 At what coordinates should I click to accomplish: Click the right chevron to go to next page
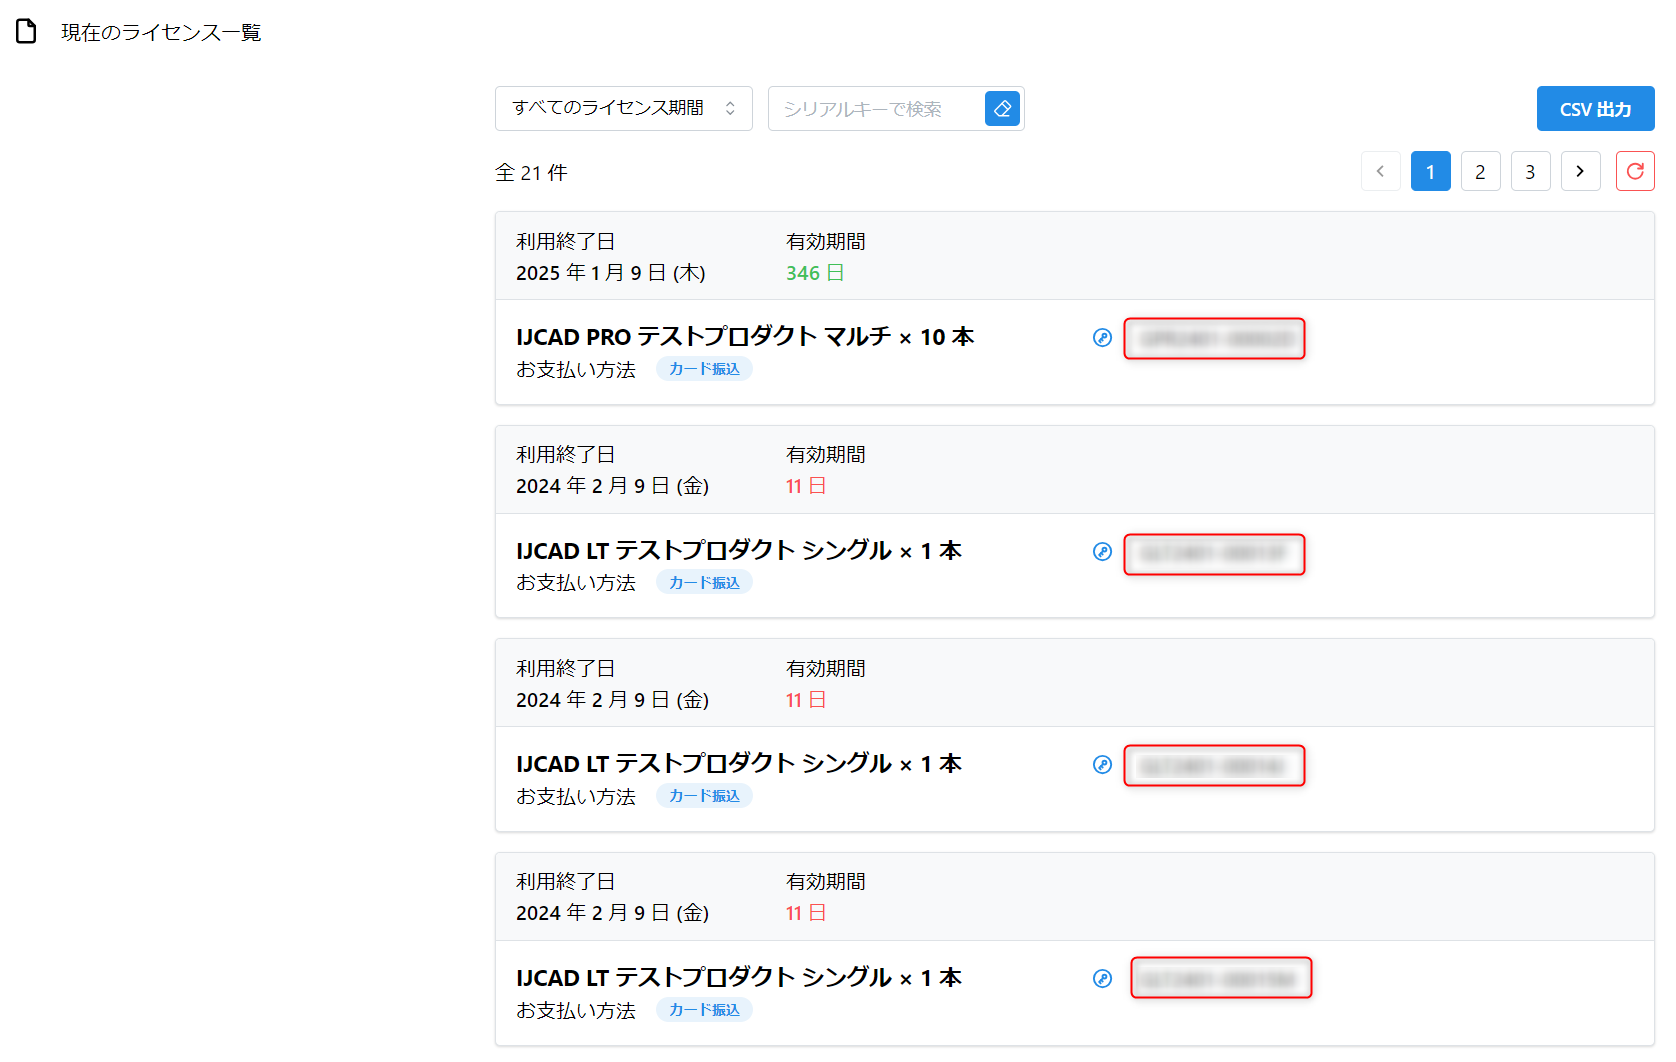tap(1581, 171)
